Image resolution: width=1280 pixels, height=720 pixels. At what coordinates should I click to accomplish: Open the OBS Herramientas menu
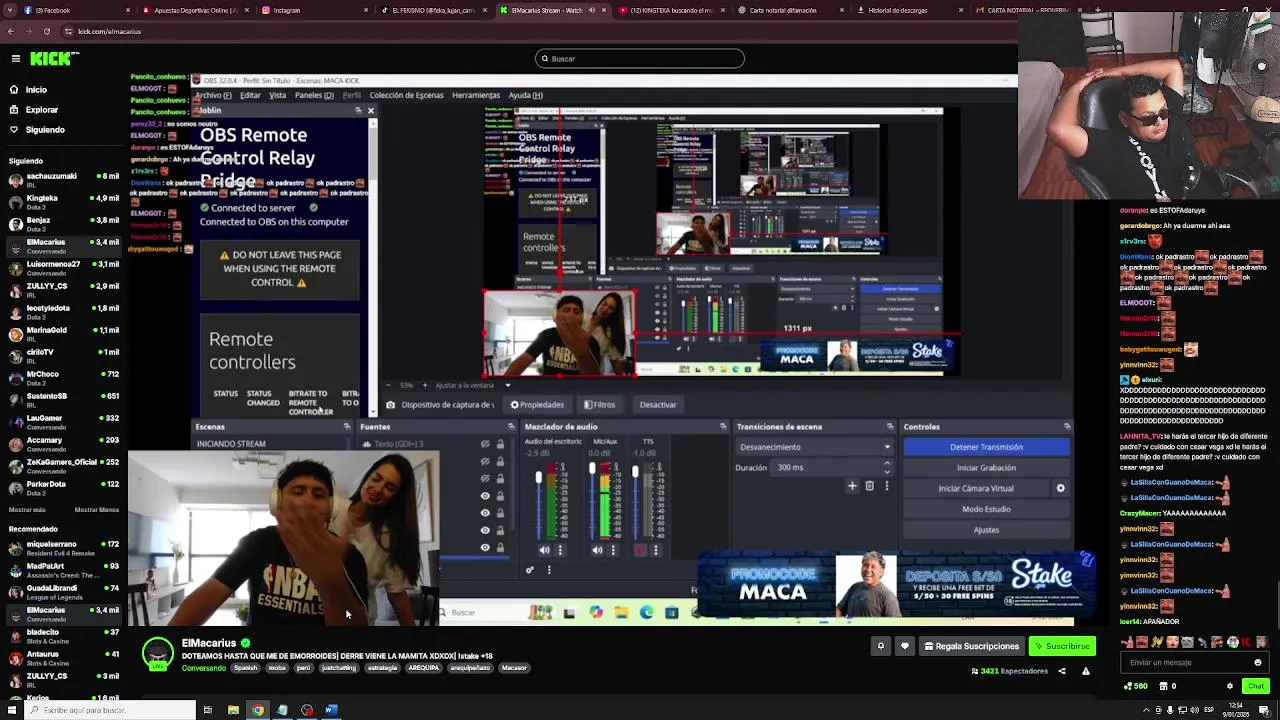pyautogui.click(x=476, y=95)
